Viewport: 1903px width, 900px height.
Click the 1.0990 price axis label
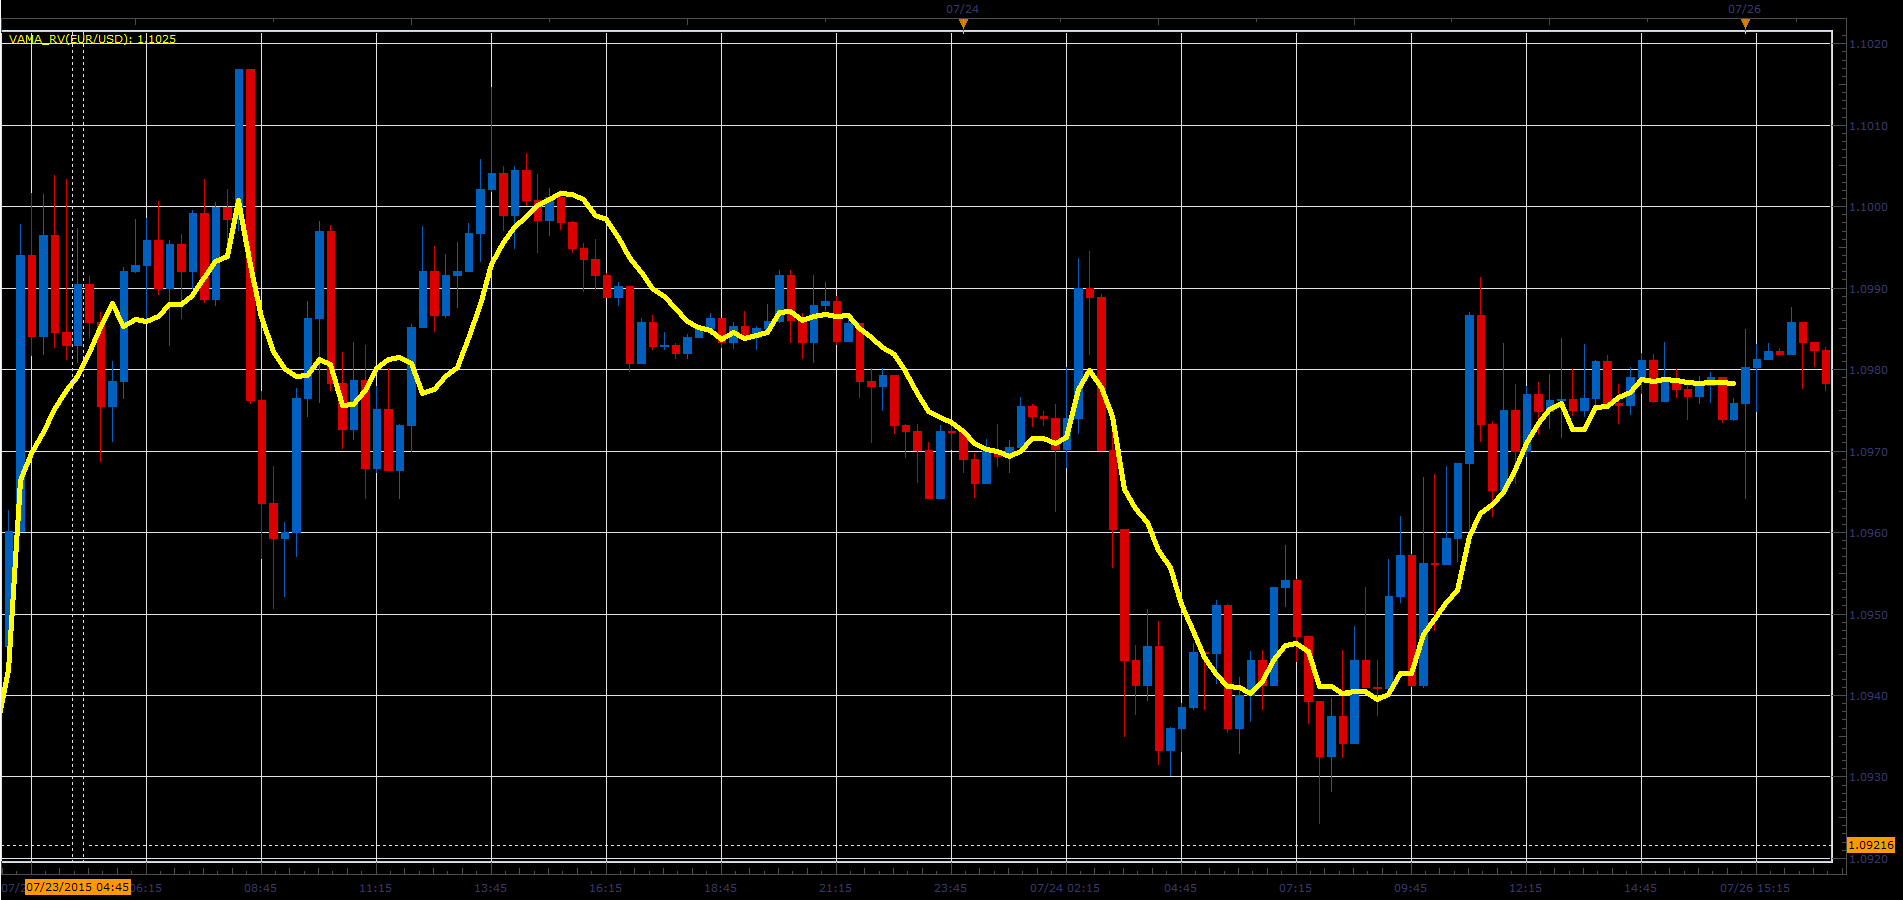click(x=1869, y=289)
